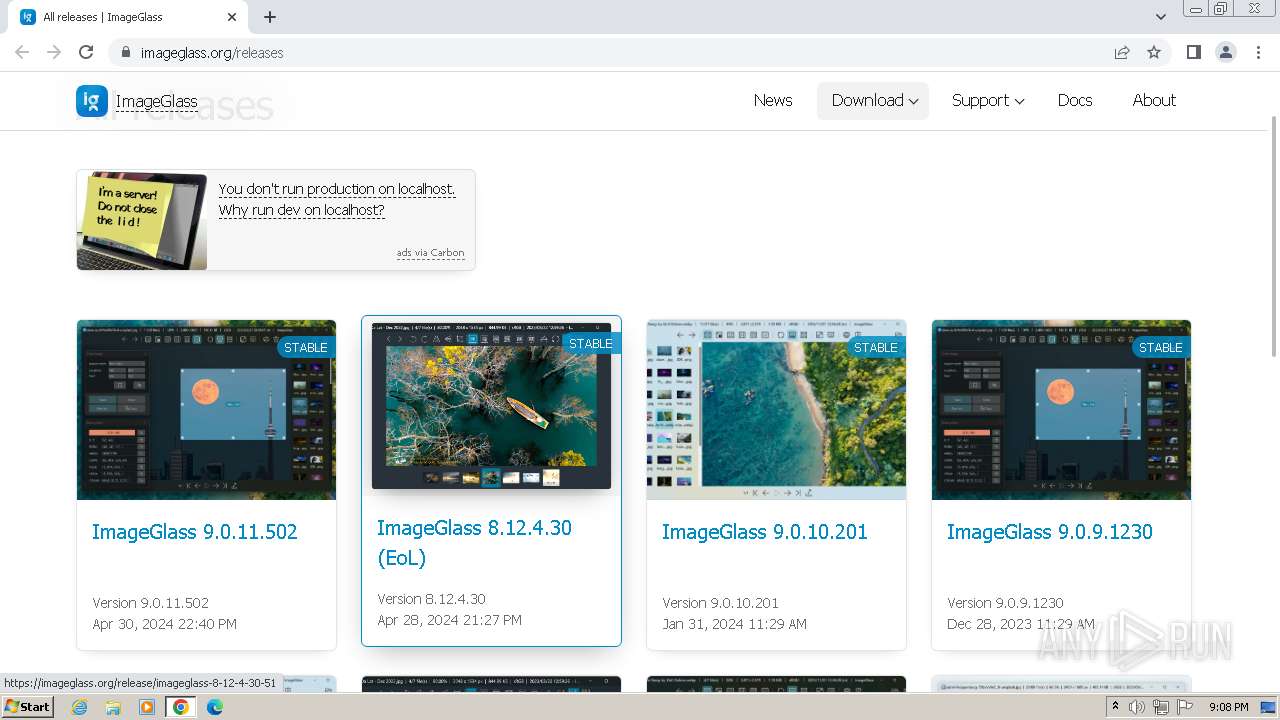Click the ImageGlass logo icon
Image resolution: width=1280 pixels, height=720 pixels.
tap(92, 100)
